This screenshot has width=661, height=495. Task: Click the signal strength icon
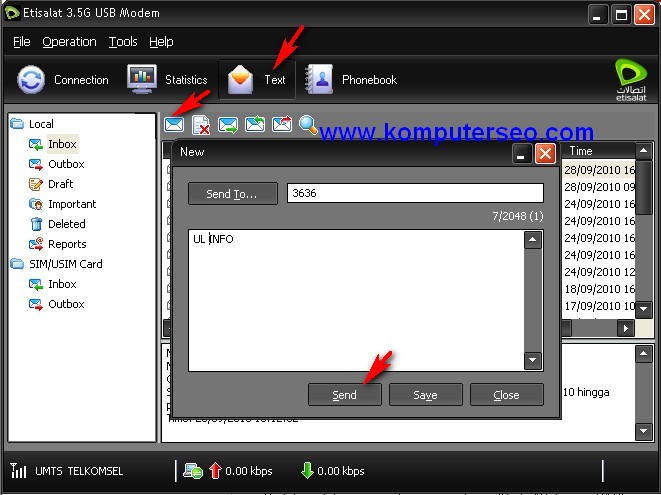pos(18,471)
